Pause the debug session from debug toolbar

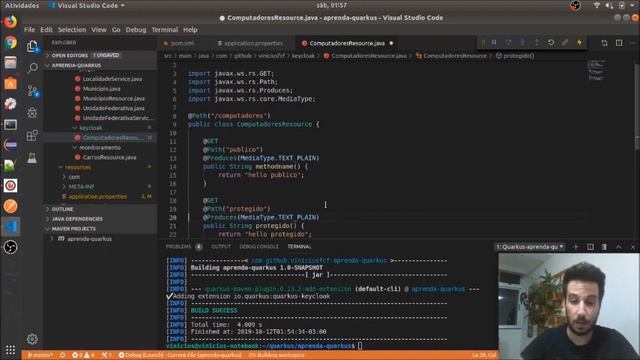point(494,42)
